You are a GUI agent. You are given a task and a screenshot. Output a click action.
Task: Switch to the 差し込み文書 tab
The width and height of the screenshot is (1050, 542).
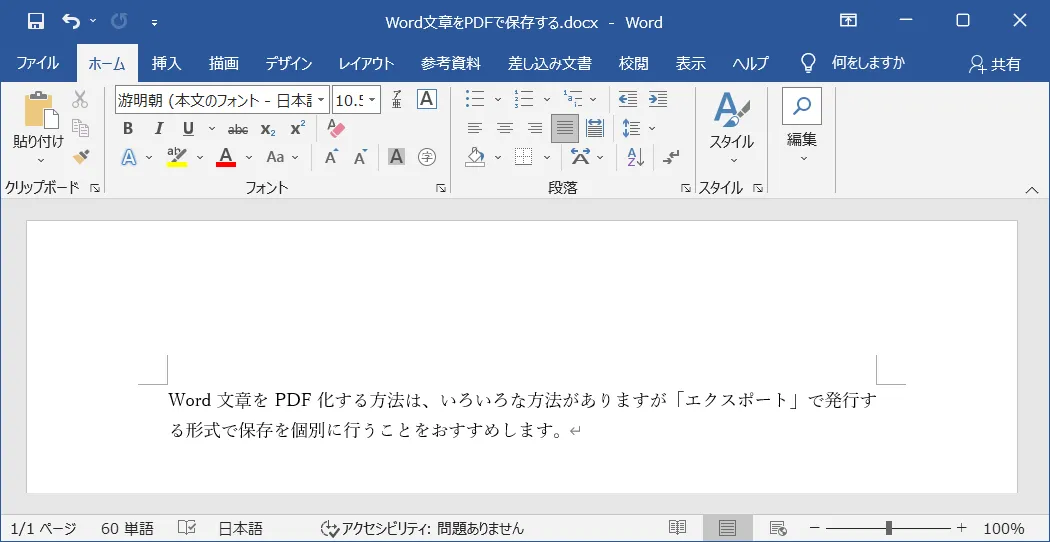click(549, 64)
